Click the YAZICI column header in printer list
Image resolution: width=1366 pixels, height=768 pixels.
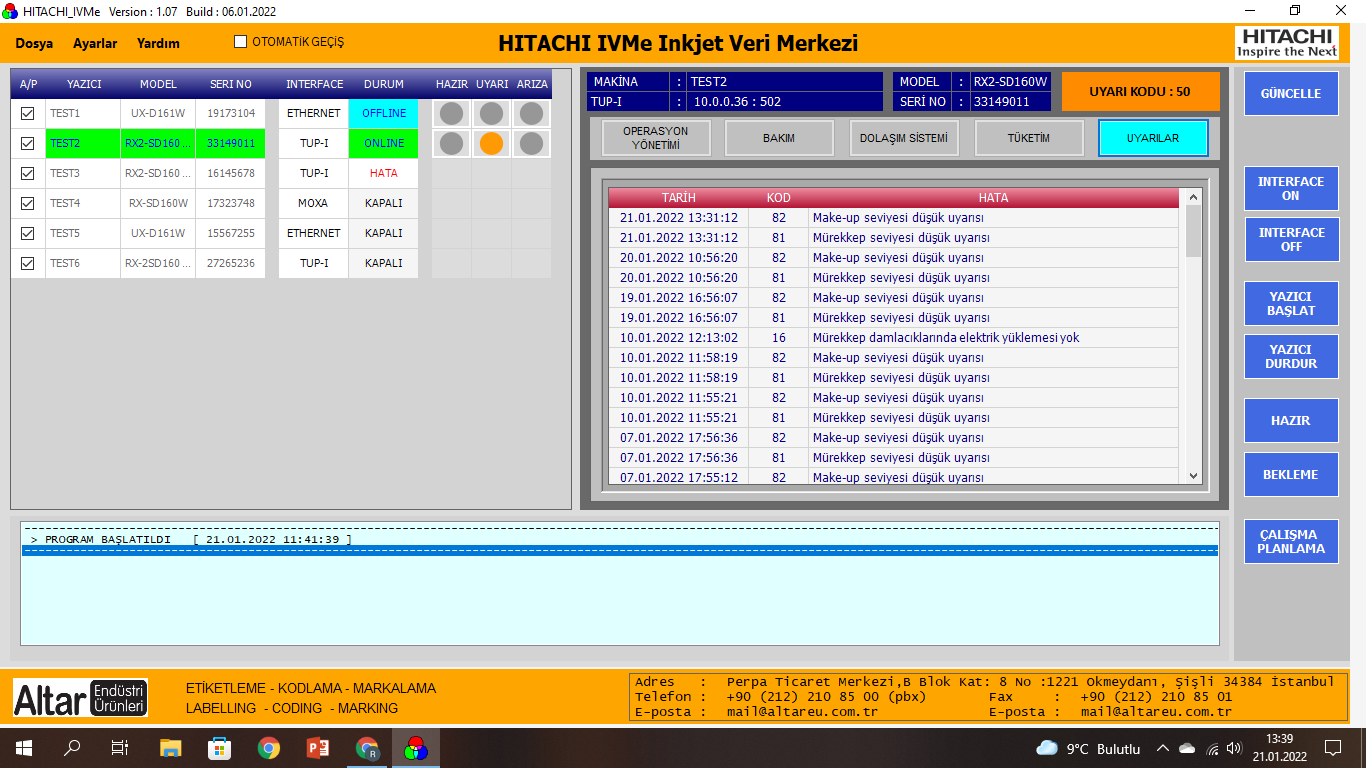pyautogui.click(x=84, y=84)
